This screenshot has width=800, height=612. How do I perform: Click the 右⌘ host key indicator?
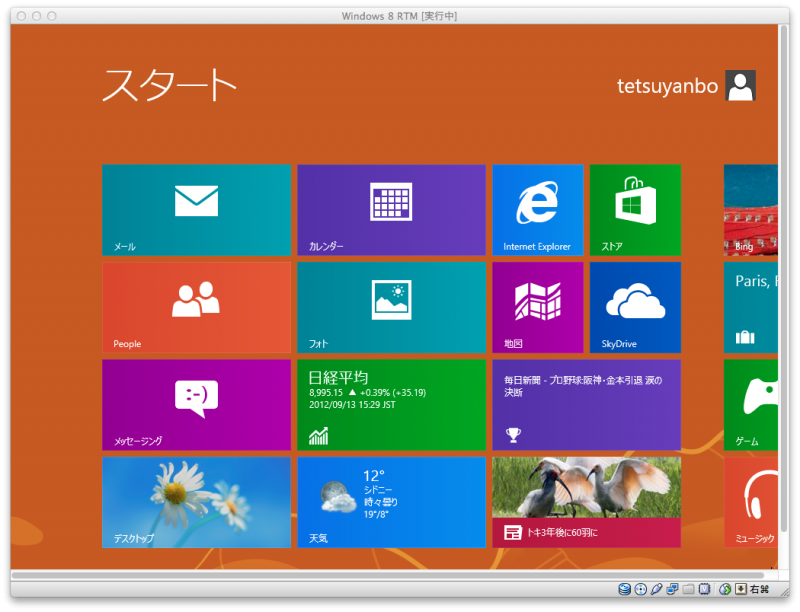point(760,590)
